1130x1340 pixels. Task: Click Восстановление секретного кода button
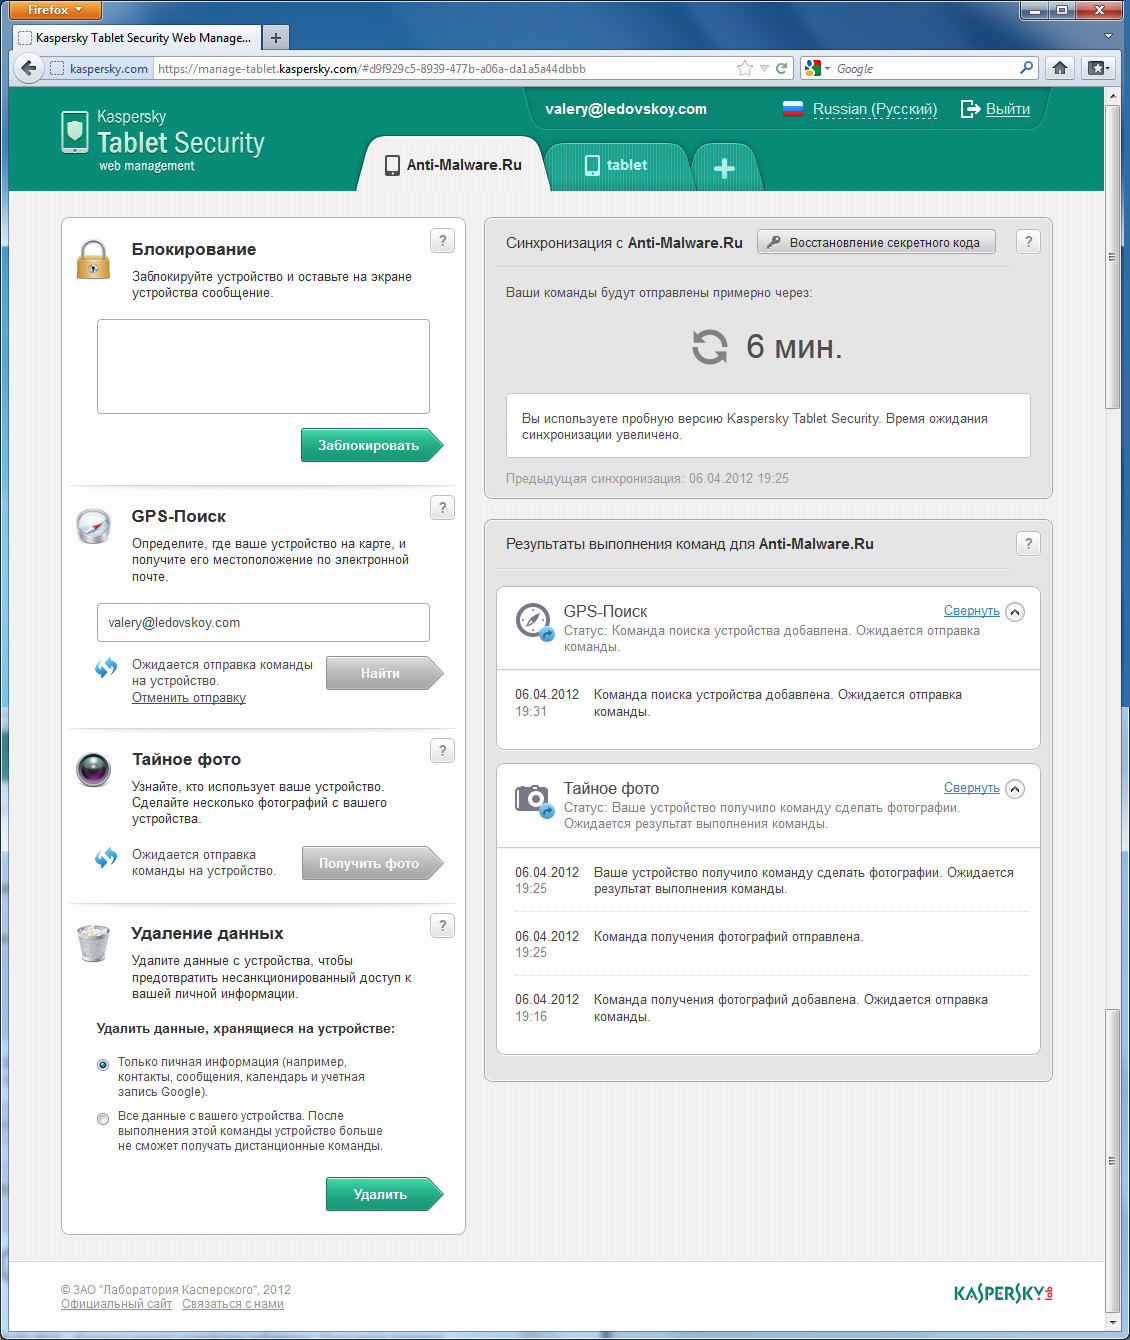(x=876, y=242)
